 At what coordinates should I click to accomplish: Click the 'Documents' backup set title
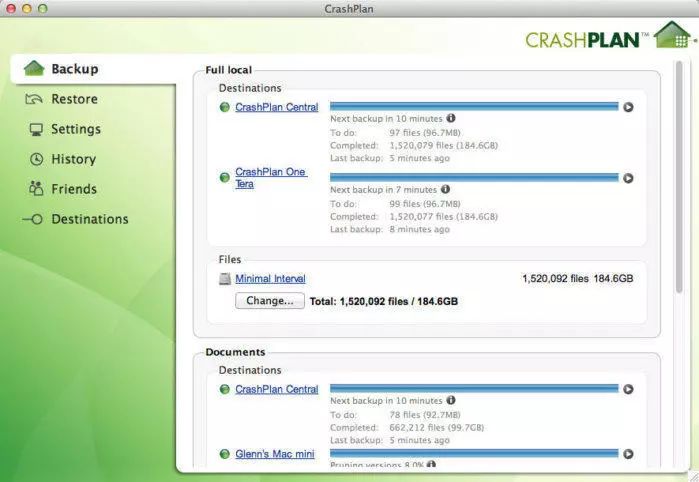coord(235,352)
